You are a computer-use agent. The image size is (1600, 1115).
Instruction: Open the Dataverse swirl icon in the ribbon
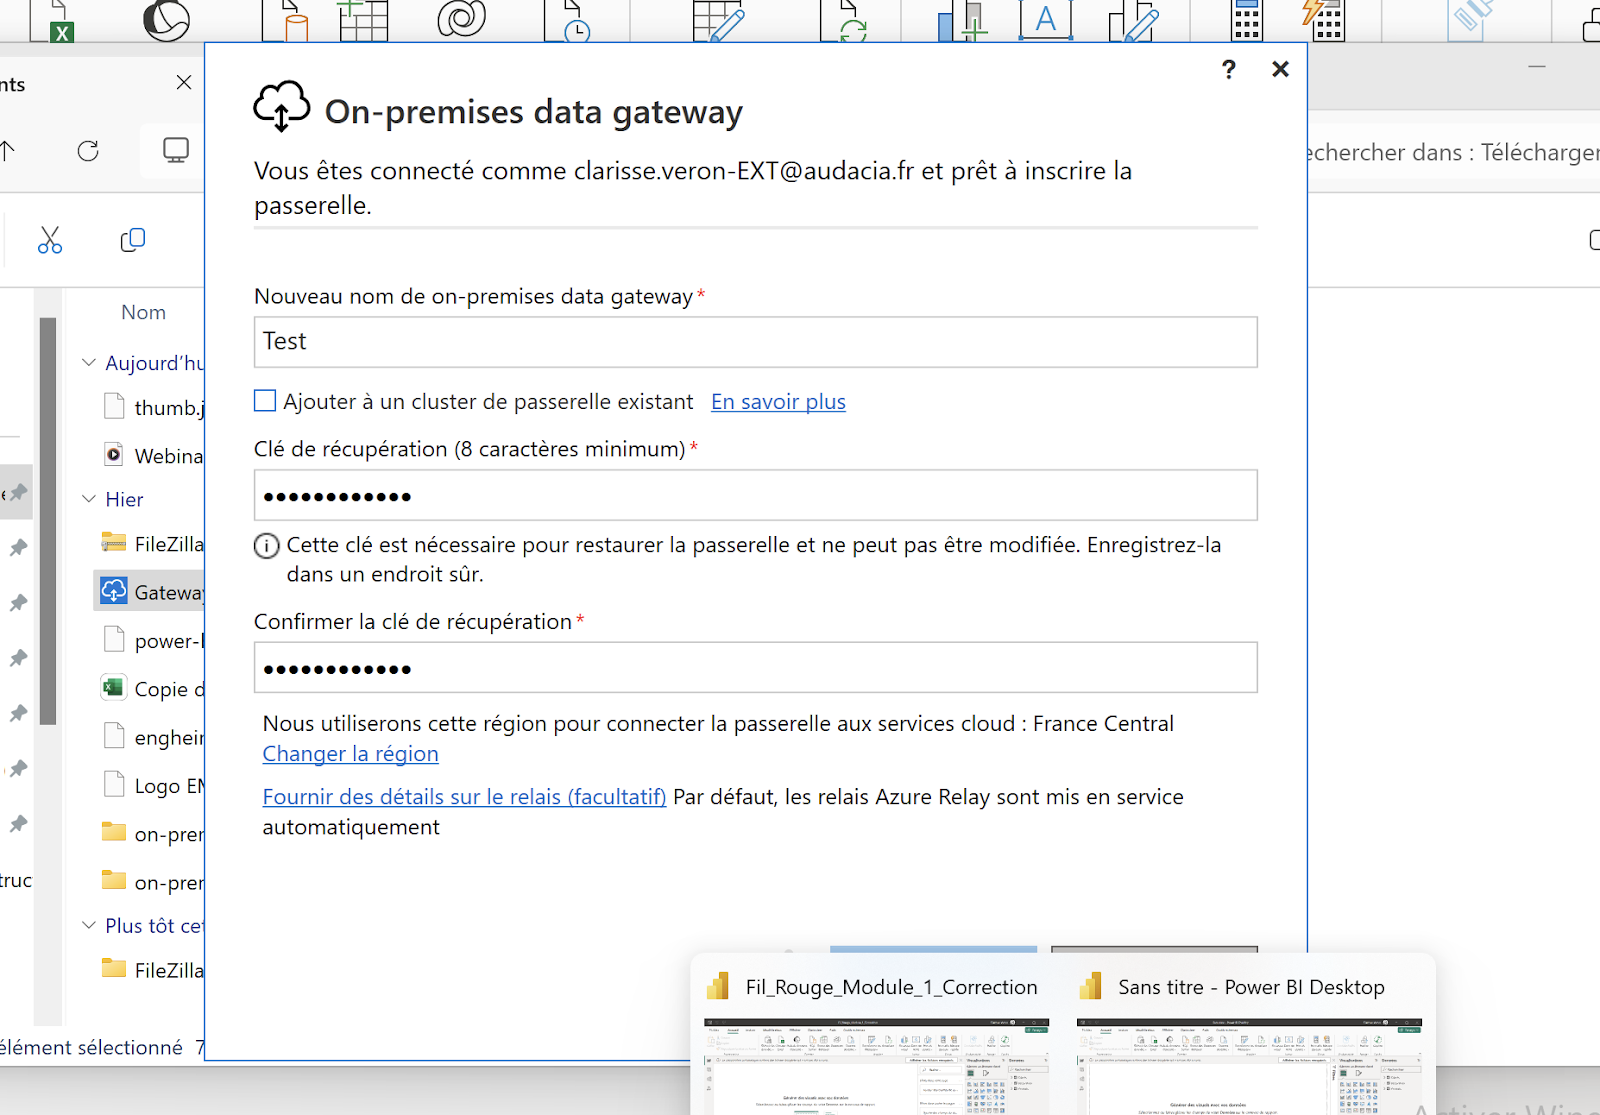tap(462, 18)
